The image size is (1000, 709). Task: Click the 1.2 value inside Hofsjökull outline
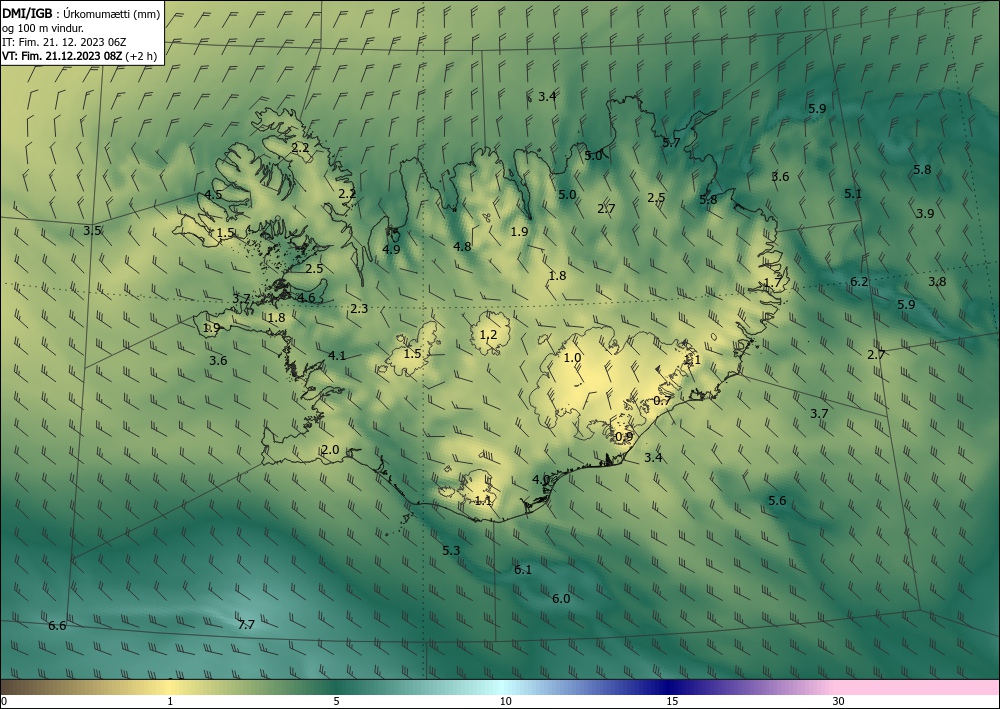coord(489,335)
